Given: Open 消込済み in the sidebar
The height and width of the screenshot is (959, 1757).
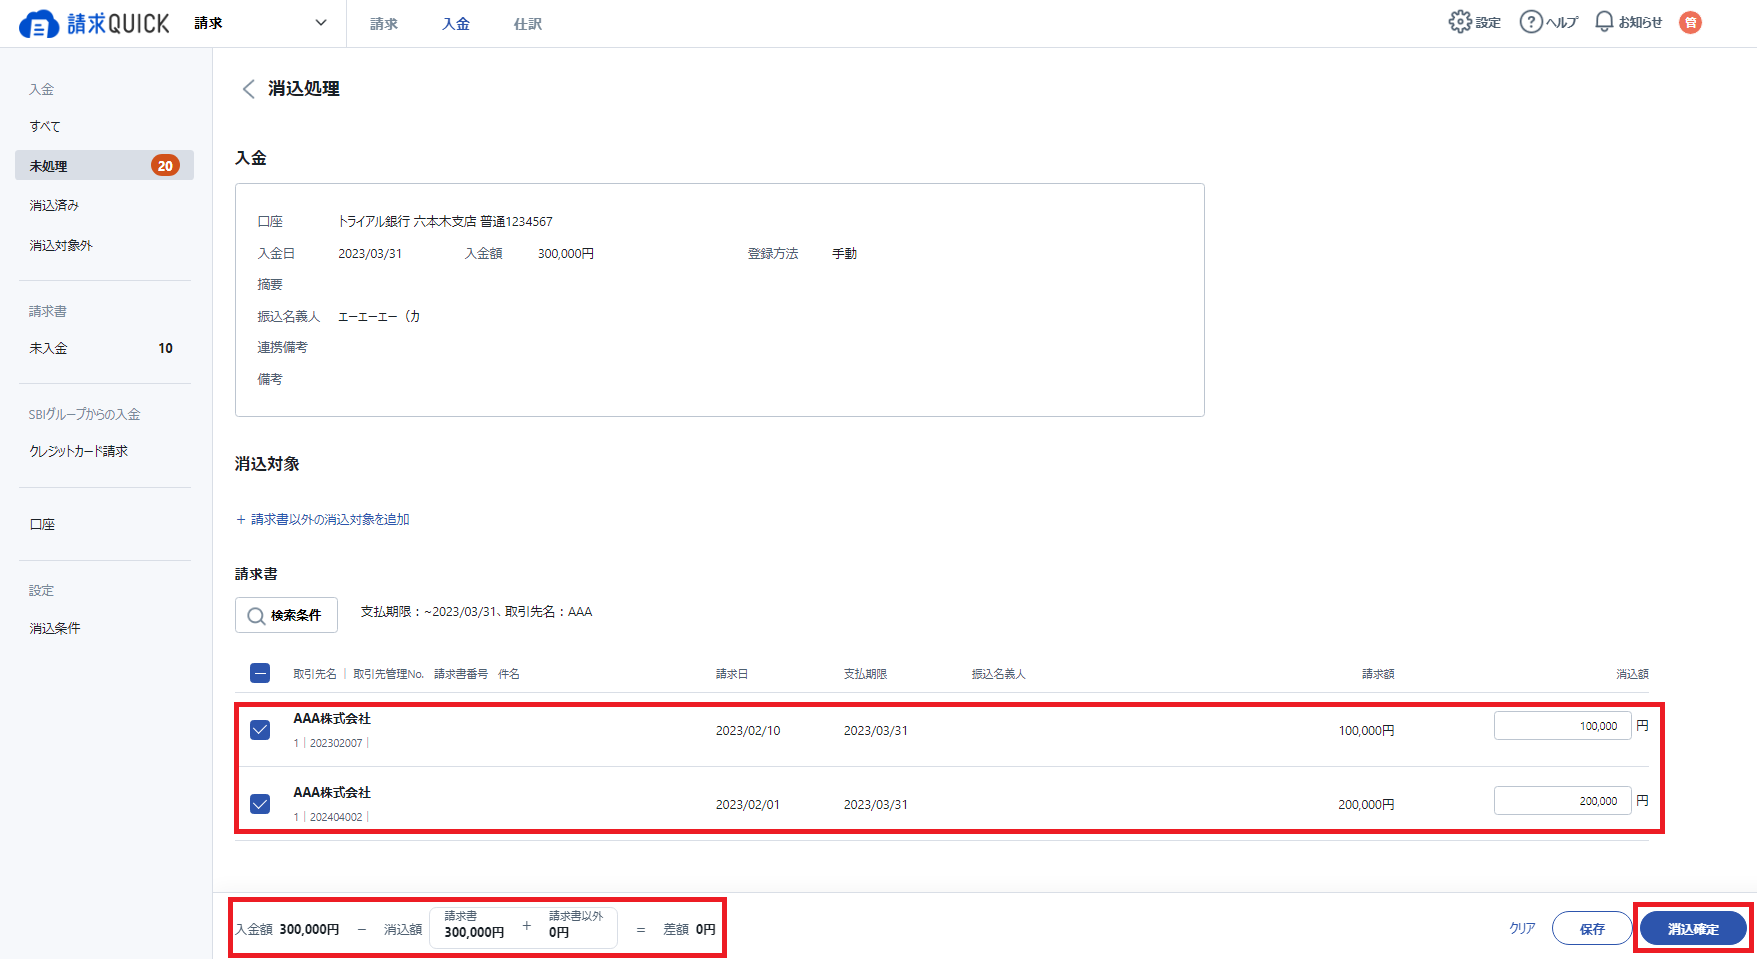Looking at the screenshot, I should pos(54,205).
